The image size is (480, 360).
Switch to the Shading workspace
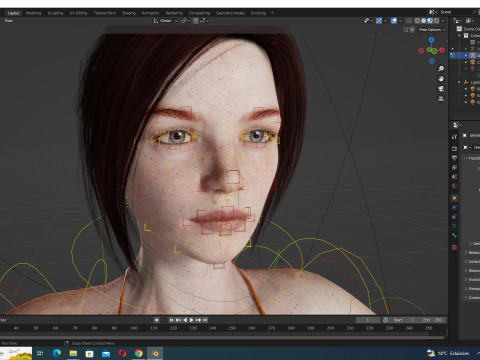(129, 13)
